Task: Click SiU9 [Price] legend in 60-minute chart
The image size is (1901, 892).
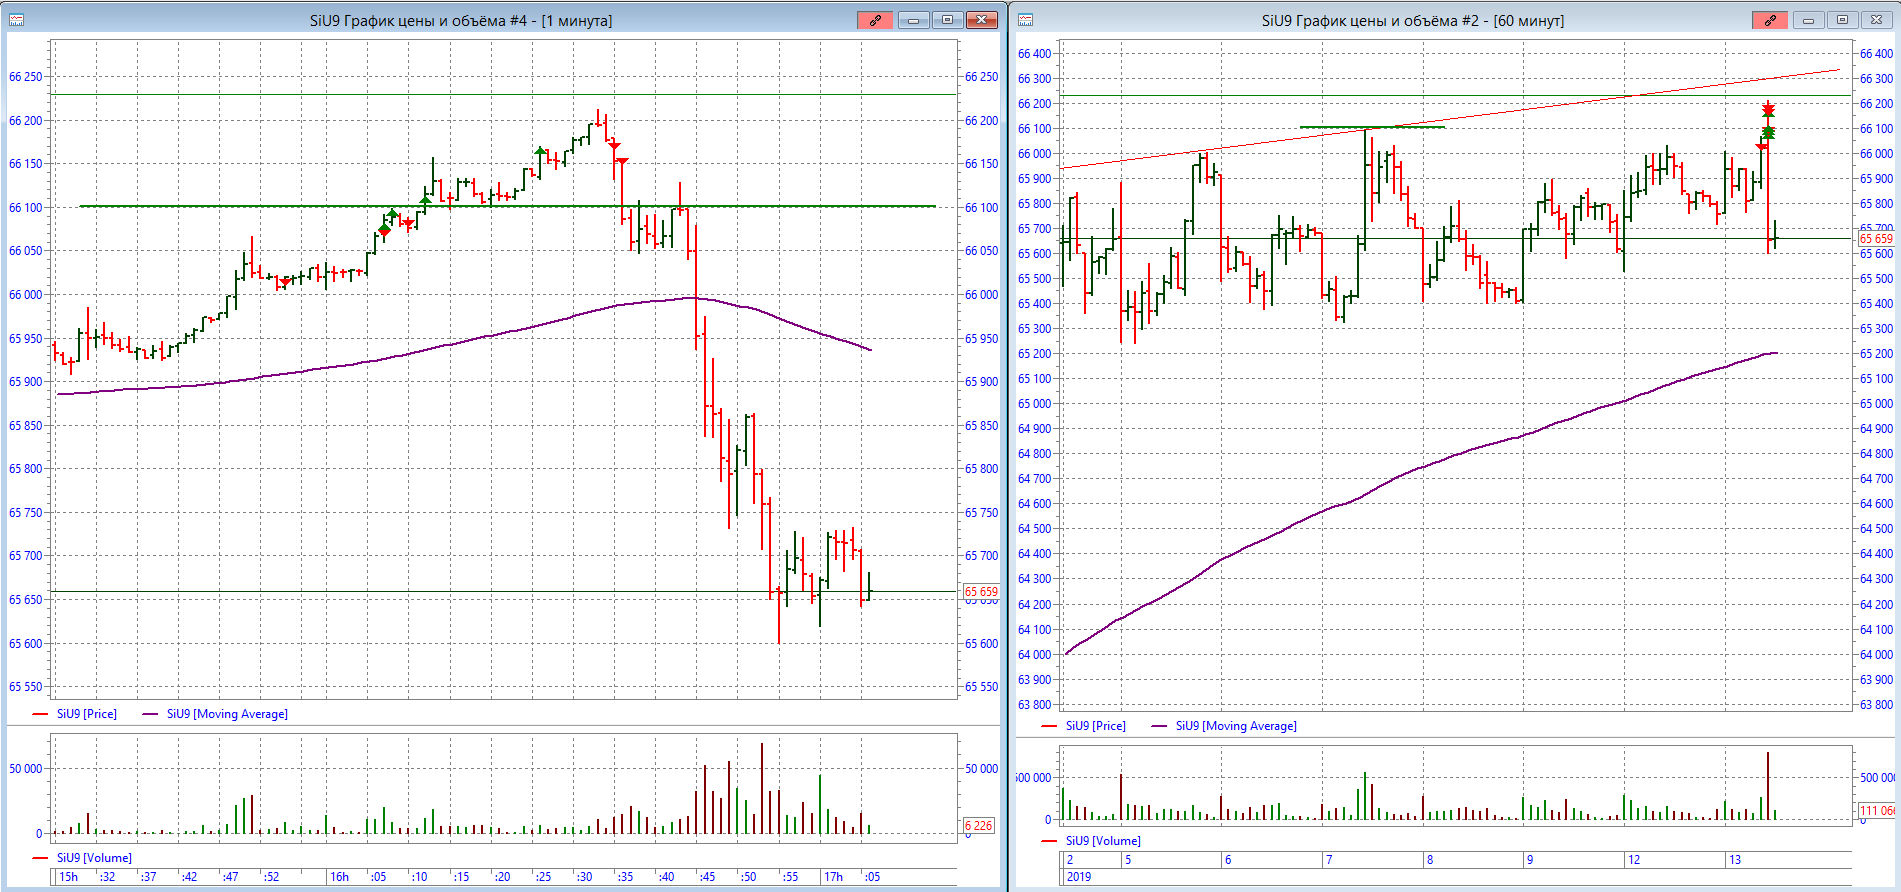Action: click(1095, 726)
